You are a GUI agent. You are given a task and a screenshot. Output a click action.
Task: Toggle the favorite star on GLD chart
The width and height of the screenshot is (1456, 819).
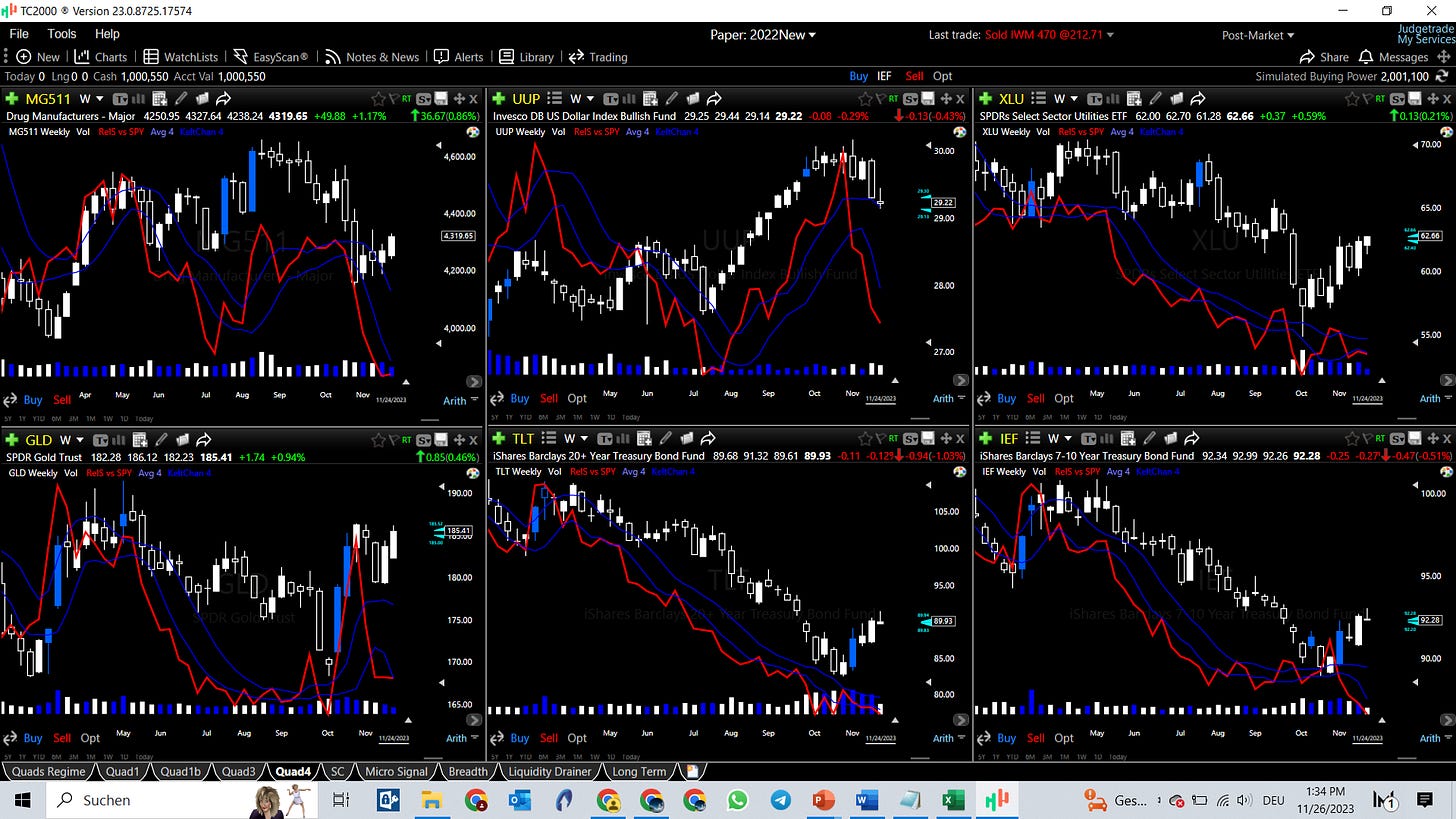tap(379, 440)
